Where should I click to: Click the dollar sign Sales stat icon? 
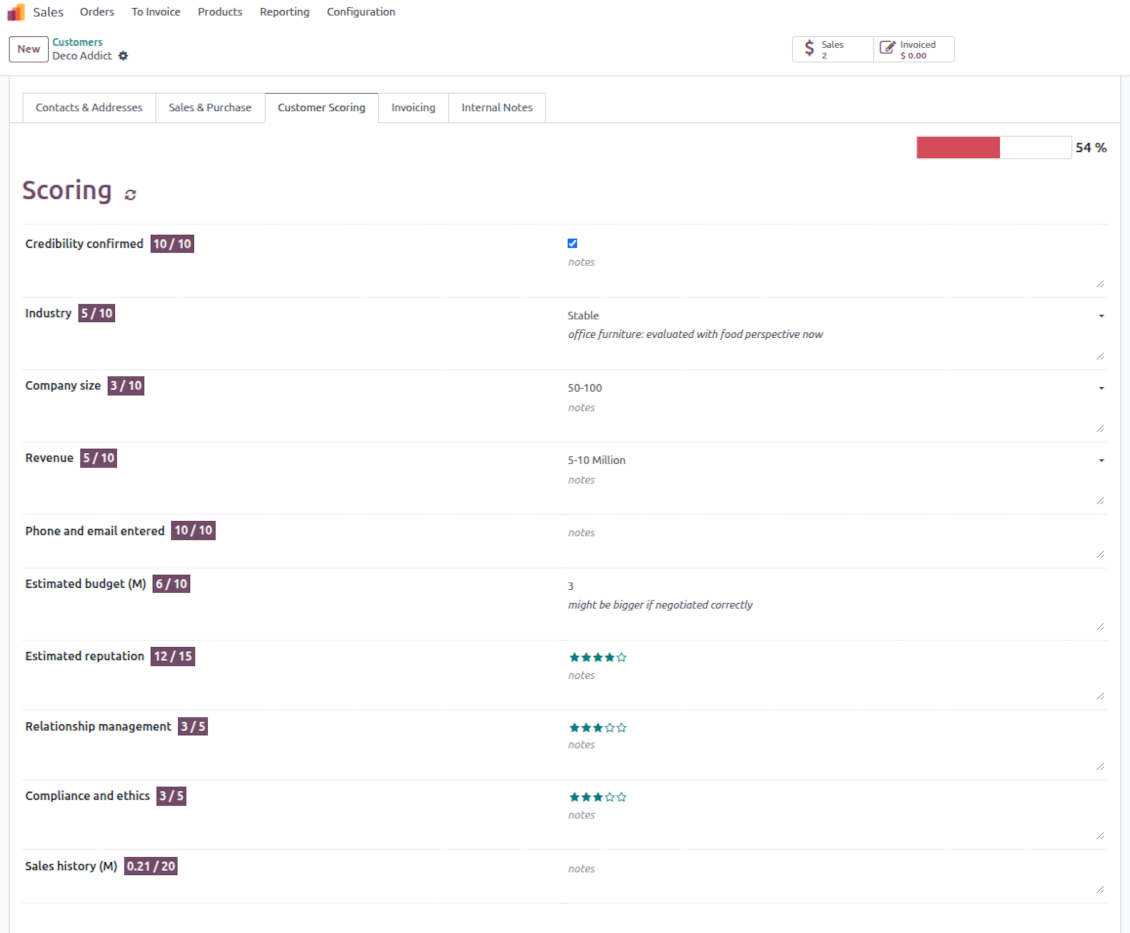[x=809, y=49]
